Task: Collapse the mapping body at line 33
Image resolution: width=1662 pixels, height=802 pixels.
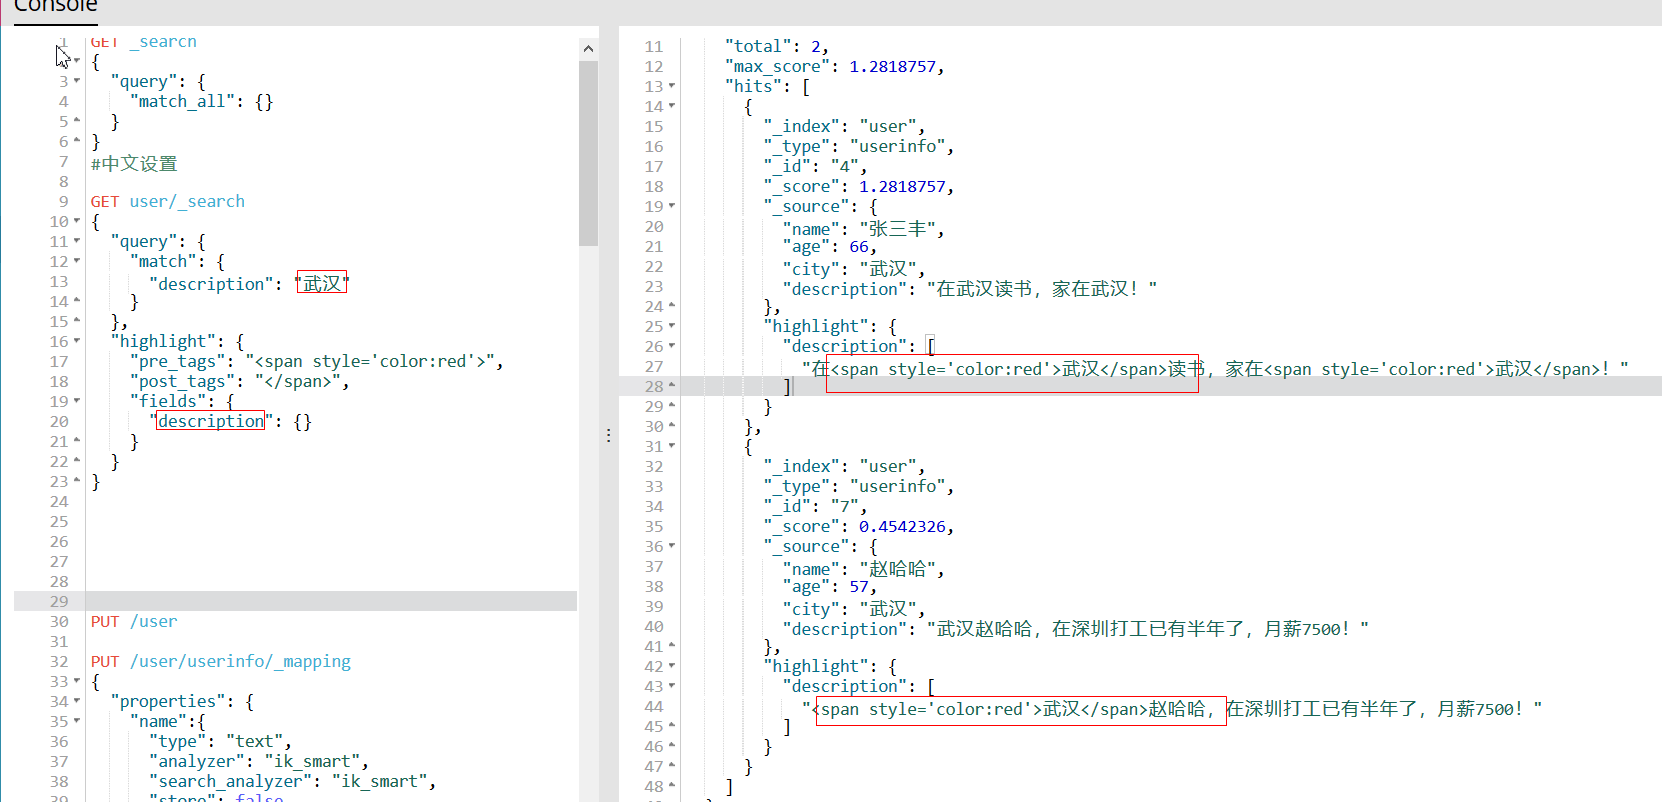Action: pos(77,681)
